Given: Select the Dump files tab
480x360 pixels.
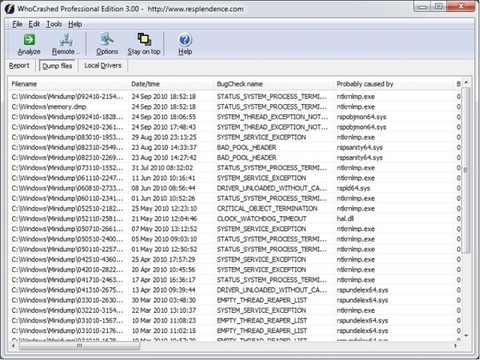Looking at the screenshot, I should point(57,66).
